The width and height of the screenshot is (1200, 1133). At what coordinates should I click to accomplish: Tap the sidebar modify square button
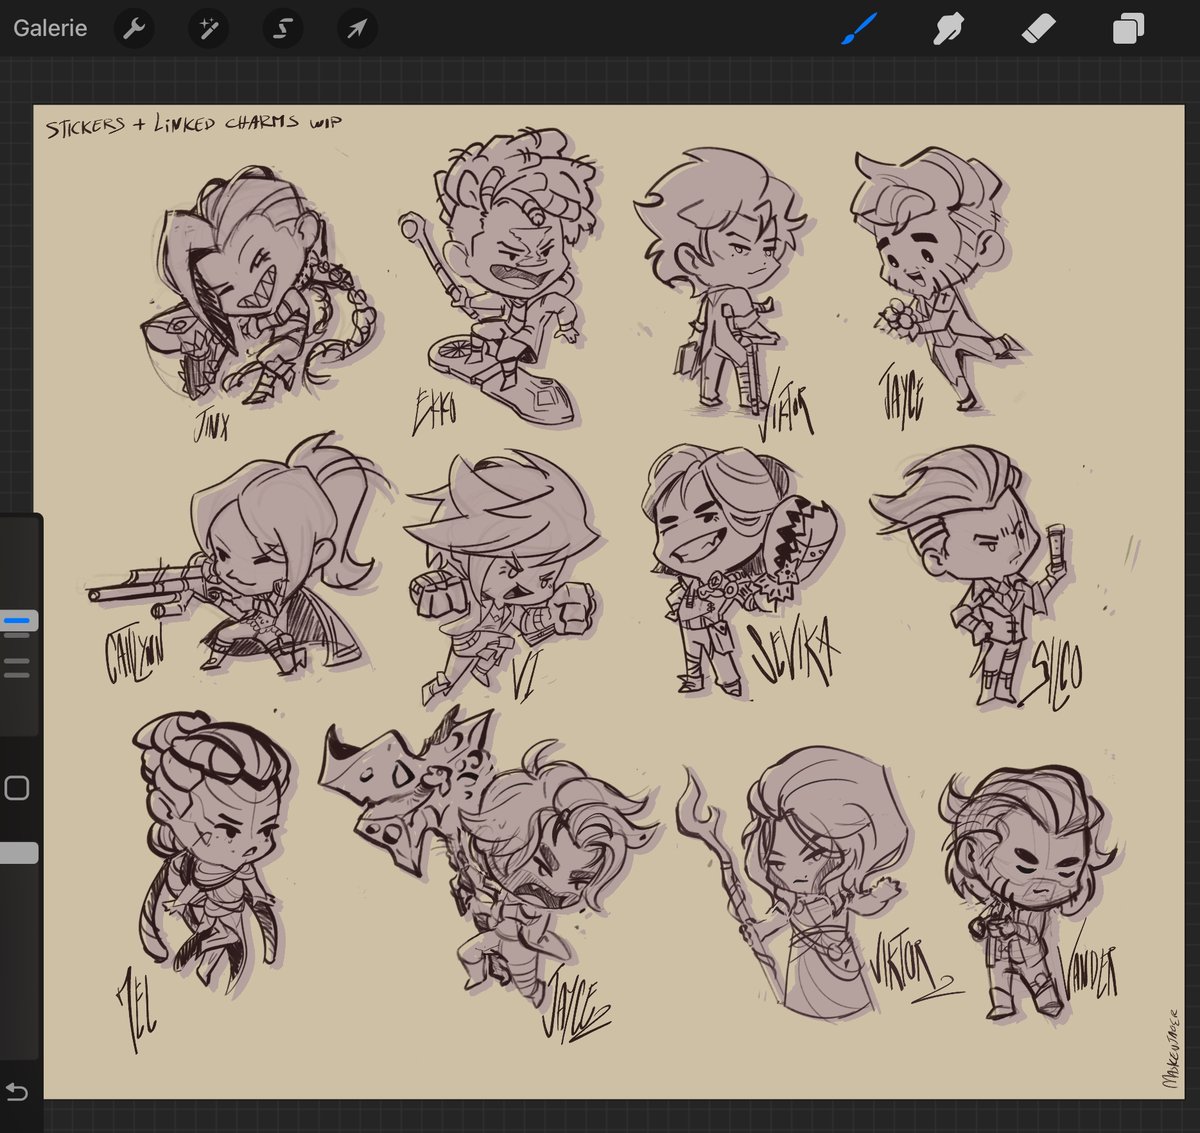click(x=17, y=788)
